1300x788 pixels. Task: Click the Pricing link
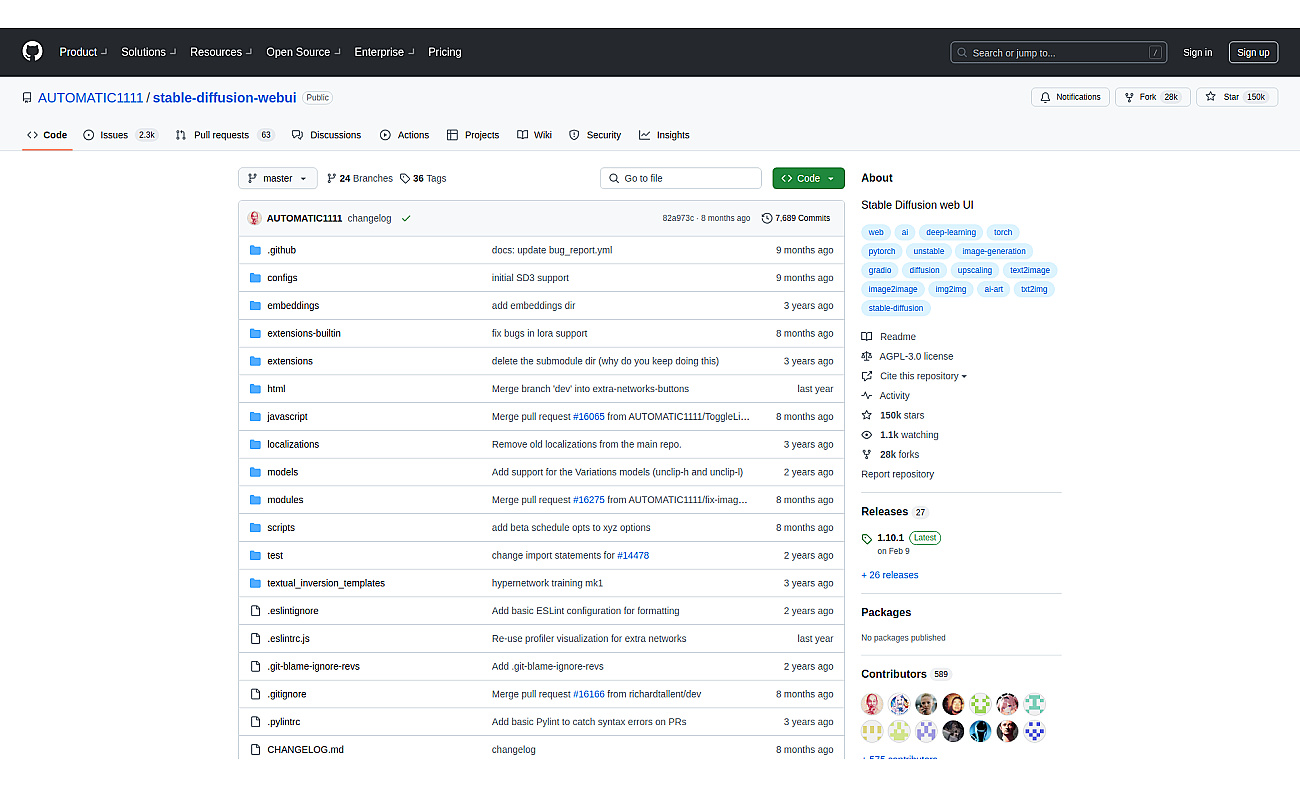pos(445,52)
